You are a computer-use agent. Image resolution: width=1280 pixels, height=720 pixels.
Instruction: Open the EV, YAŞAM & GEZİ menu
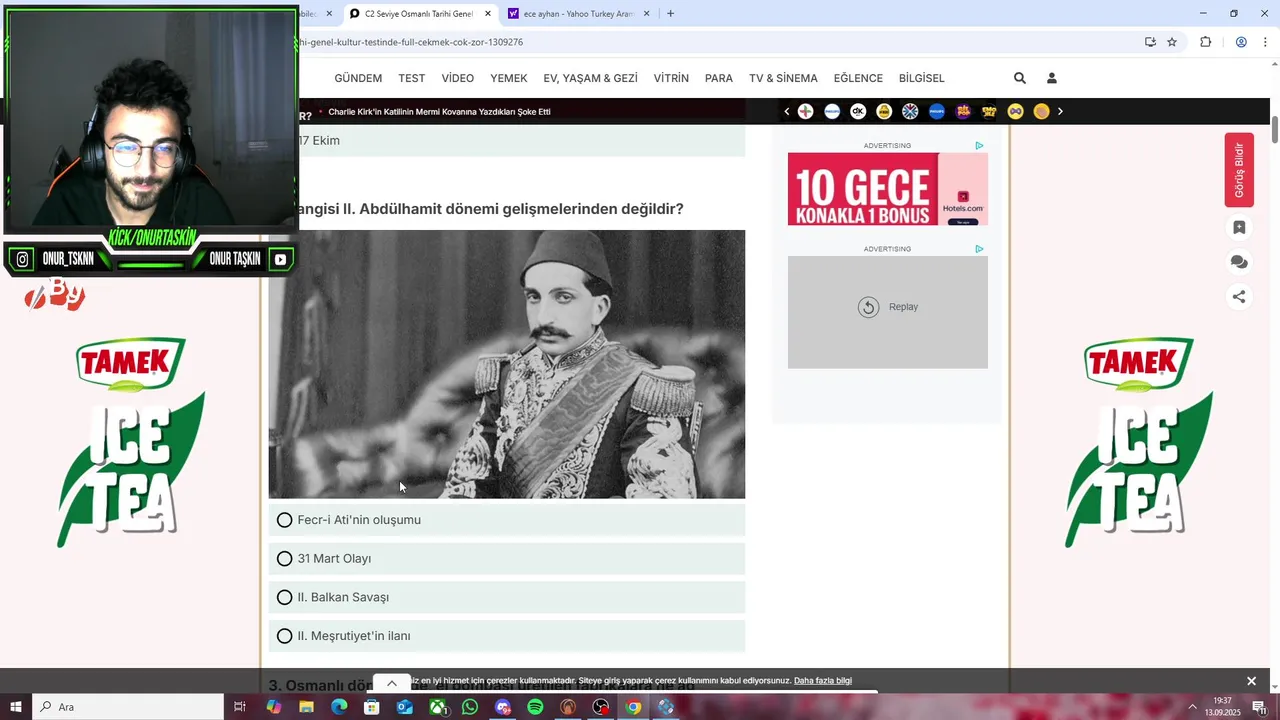coord(590,78)
